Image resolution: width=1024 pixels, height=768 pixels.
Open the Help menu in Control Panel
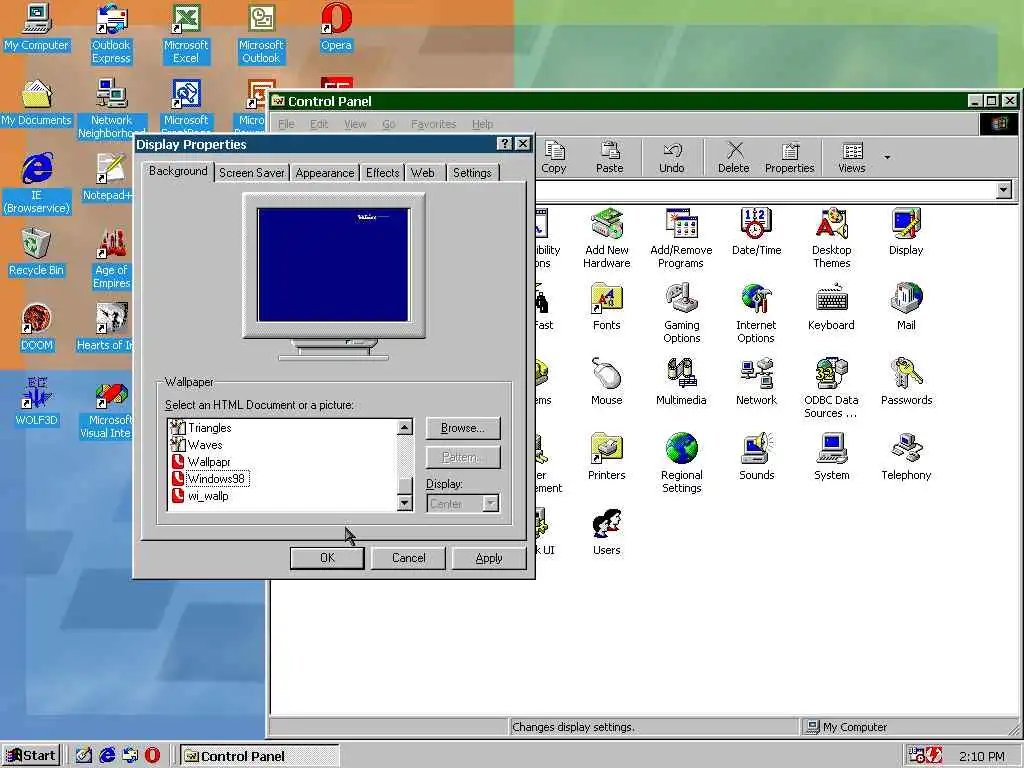tap(483, 124)
